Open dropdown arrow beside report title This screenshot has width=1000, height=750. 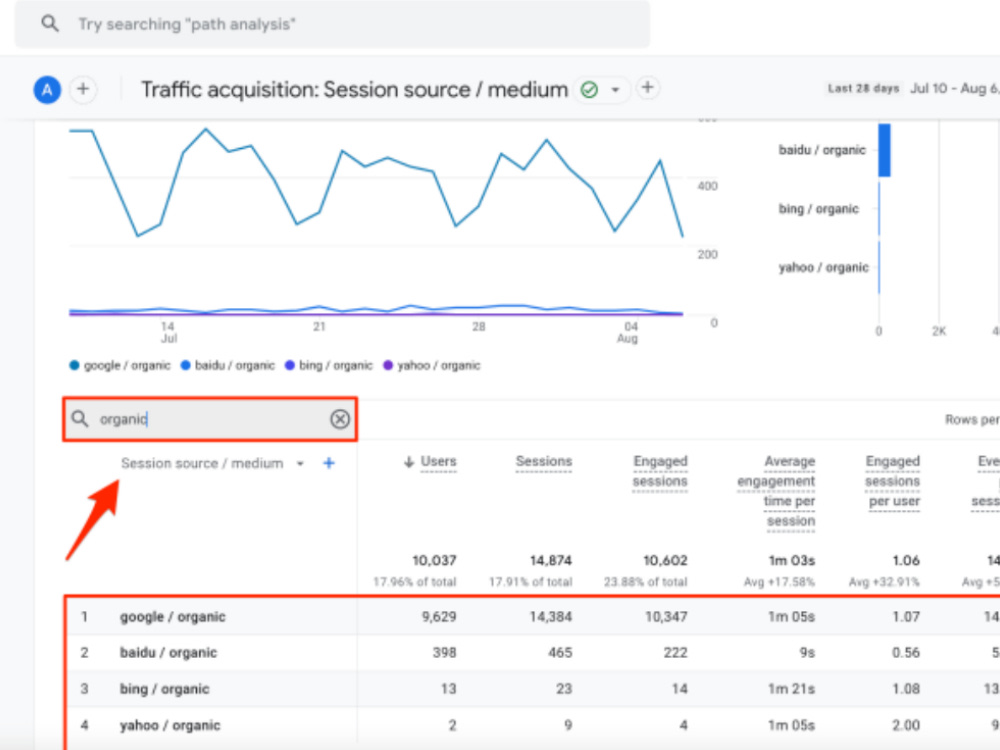[x=615, y=90]
